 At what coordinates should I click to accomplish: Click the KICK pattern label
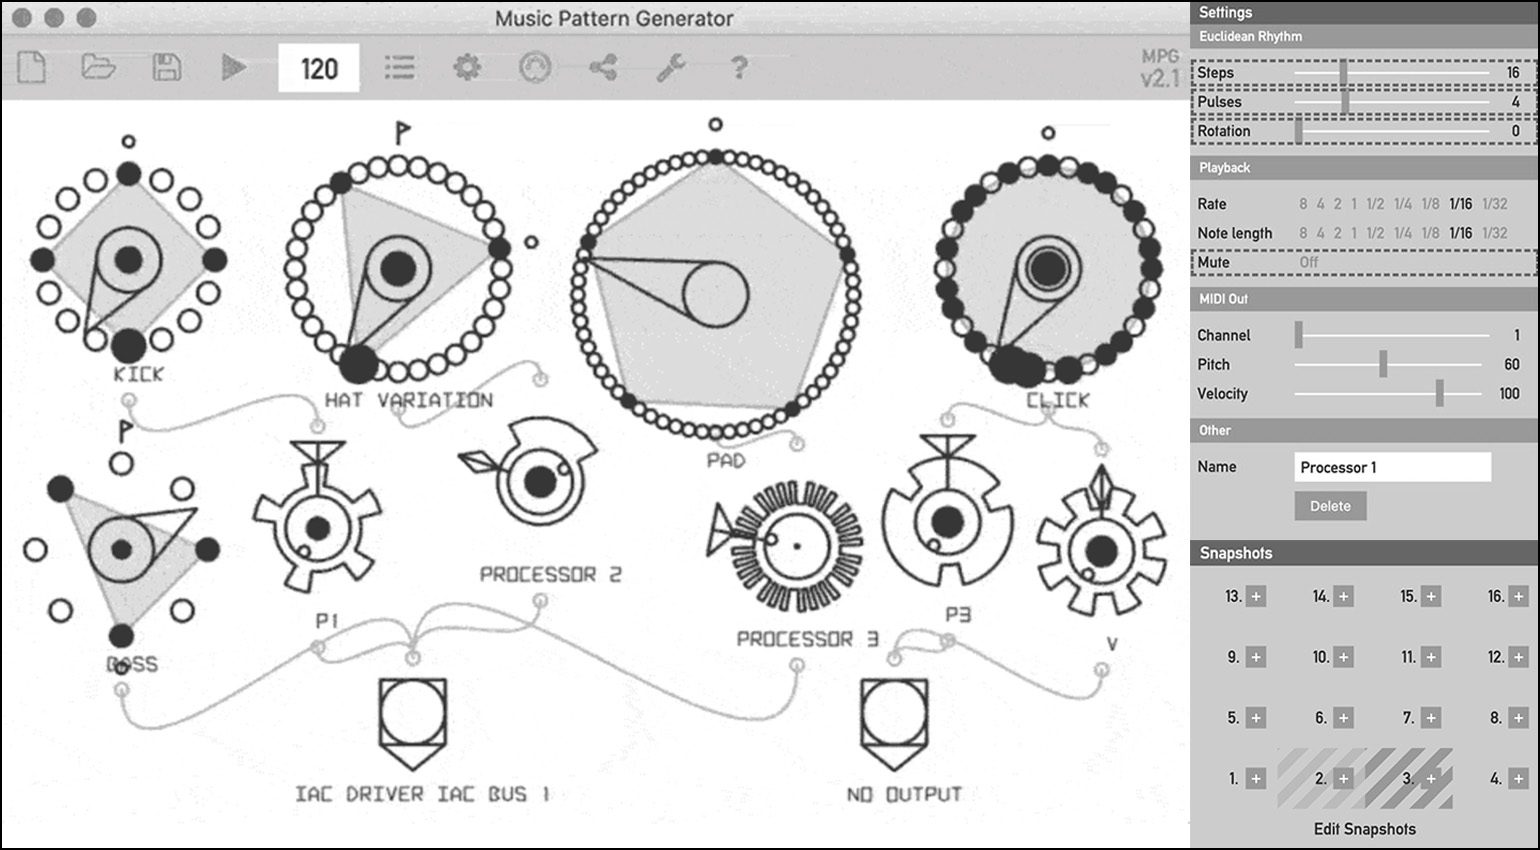(138, 375)
